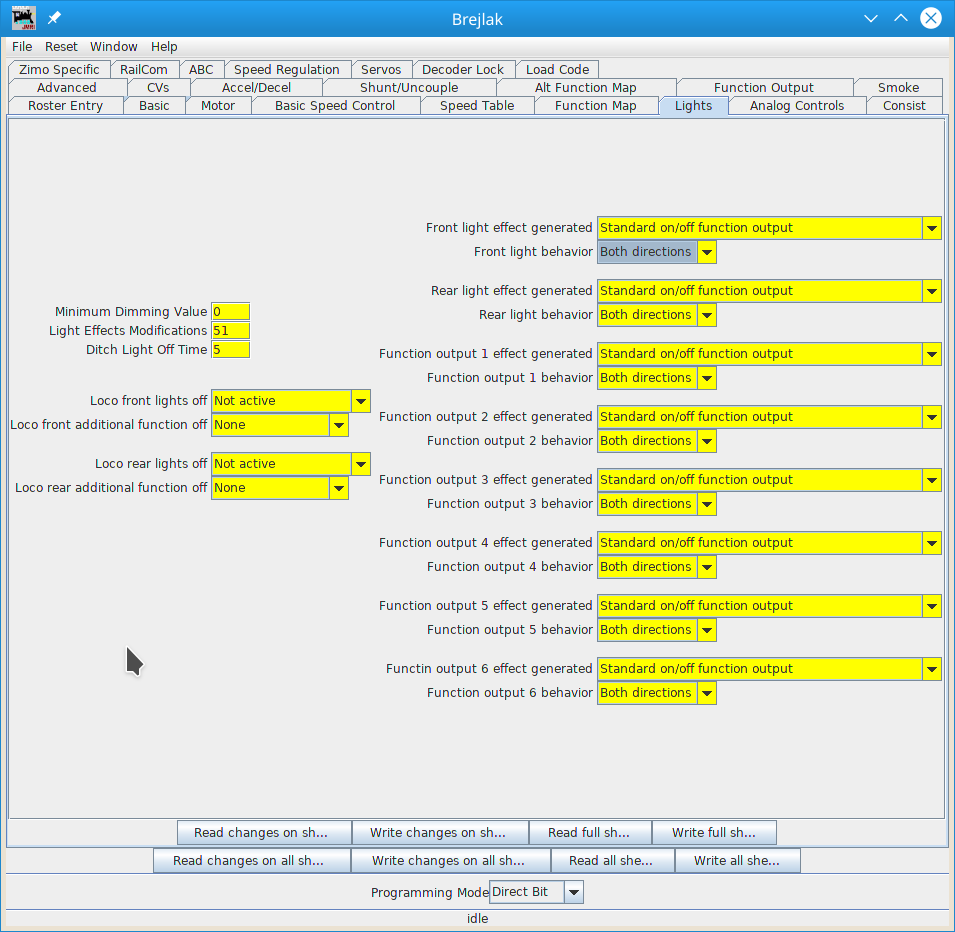Screen dimensions: 955x932
Task: Open the Loco front lights off dropdown
Action: [x=290, y=401]
